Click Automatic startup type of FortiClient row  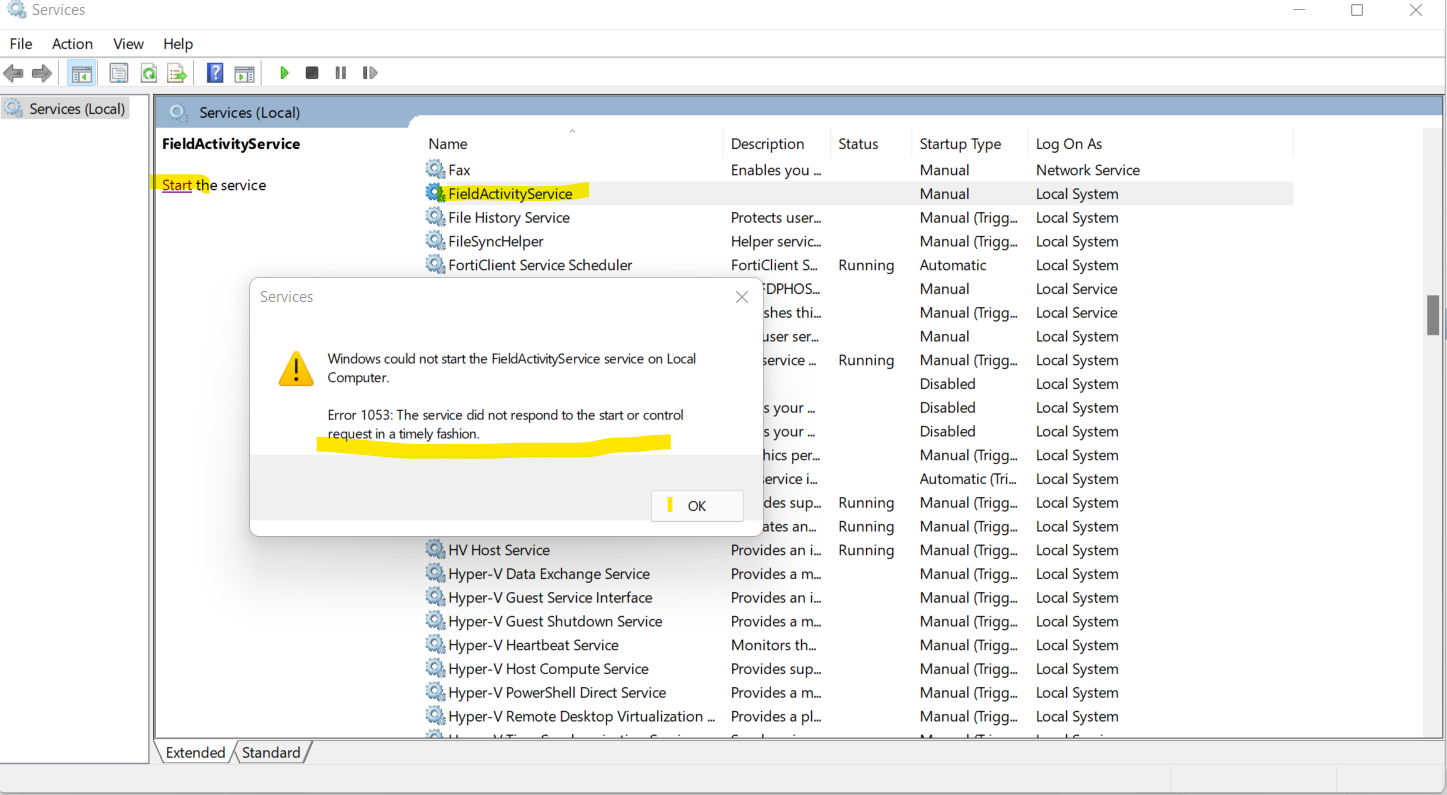[953, 265]
